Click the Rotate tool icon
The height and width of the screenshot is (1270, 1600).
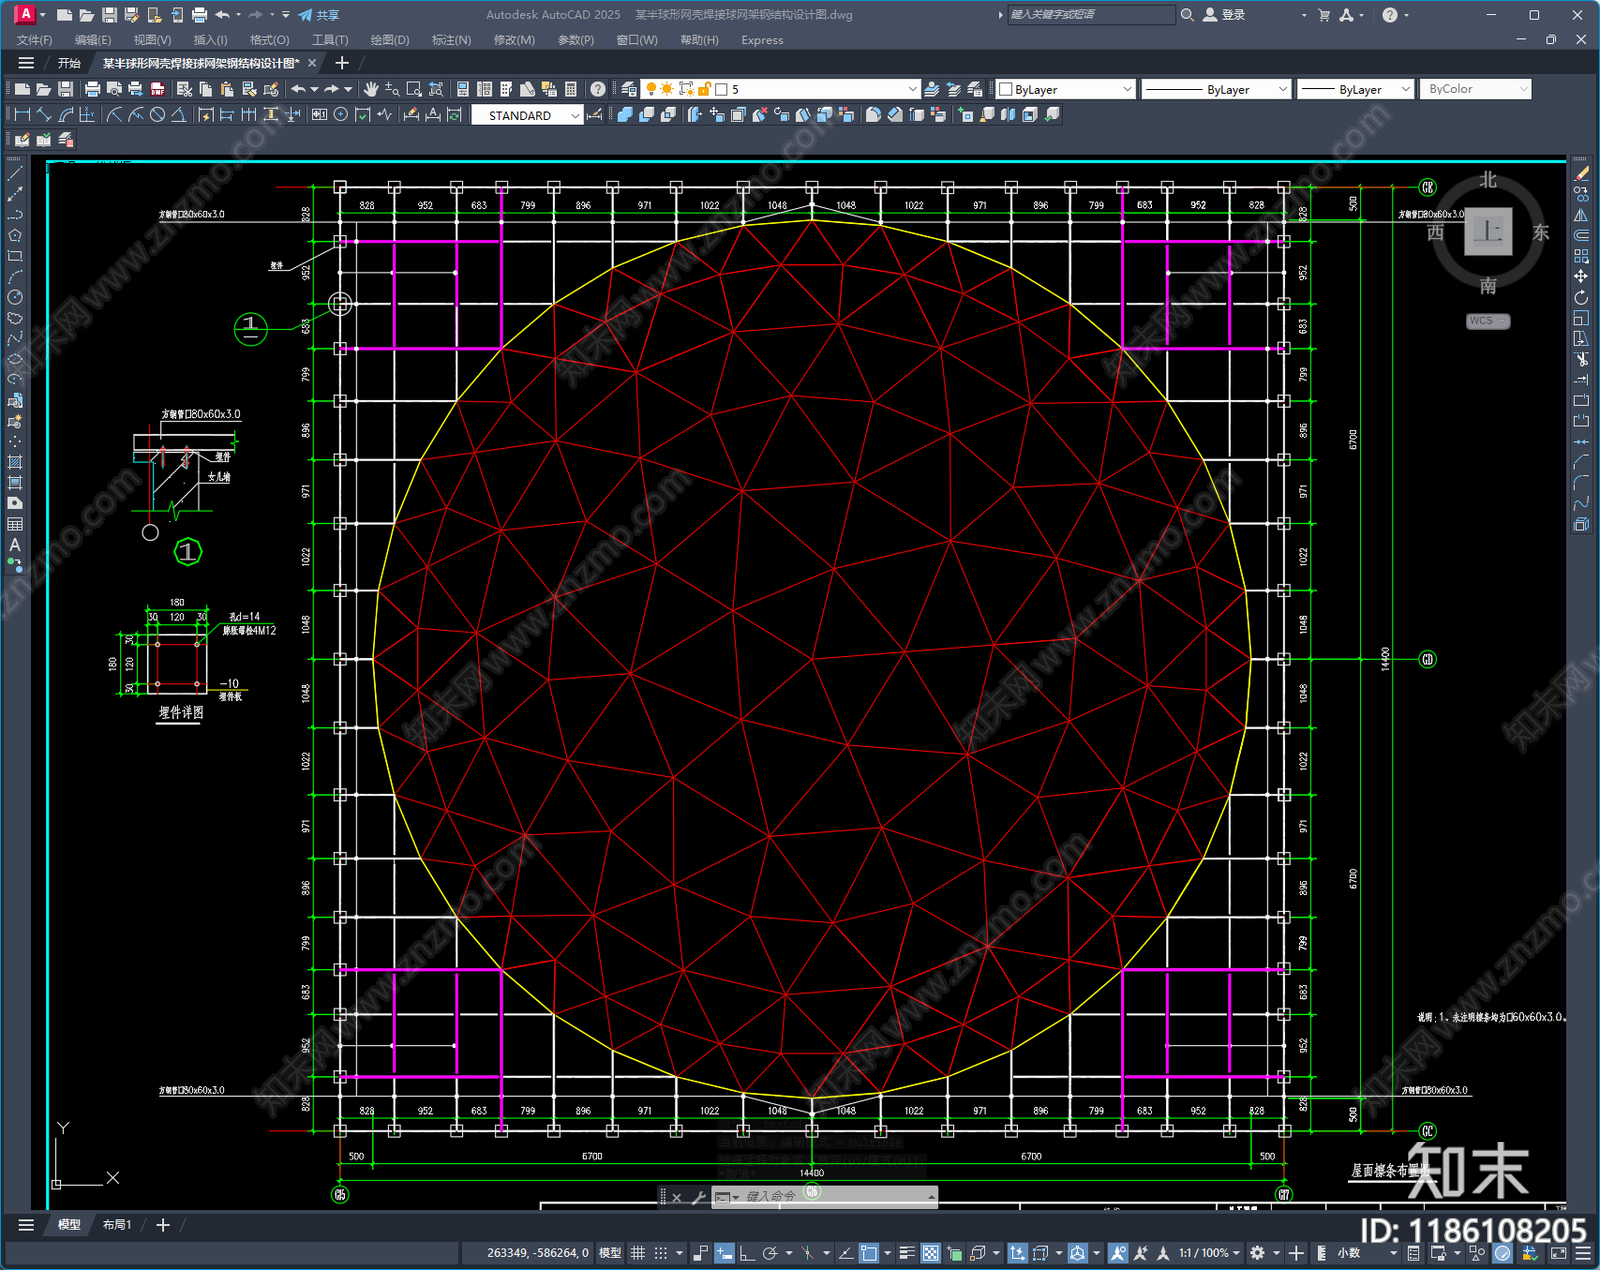pos(1581,297)
